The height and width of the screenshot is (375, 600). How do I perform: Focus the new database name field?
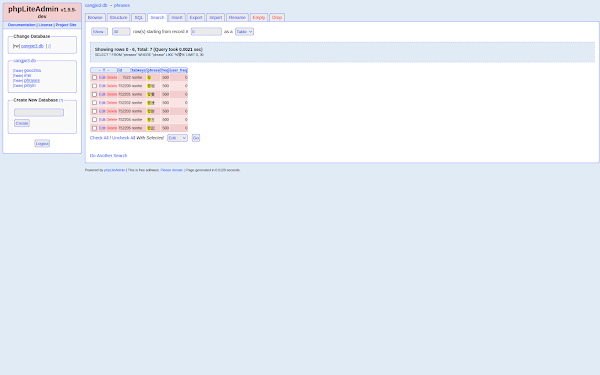[39, 112]
